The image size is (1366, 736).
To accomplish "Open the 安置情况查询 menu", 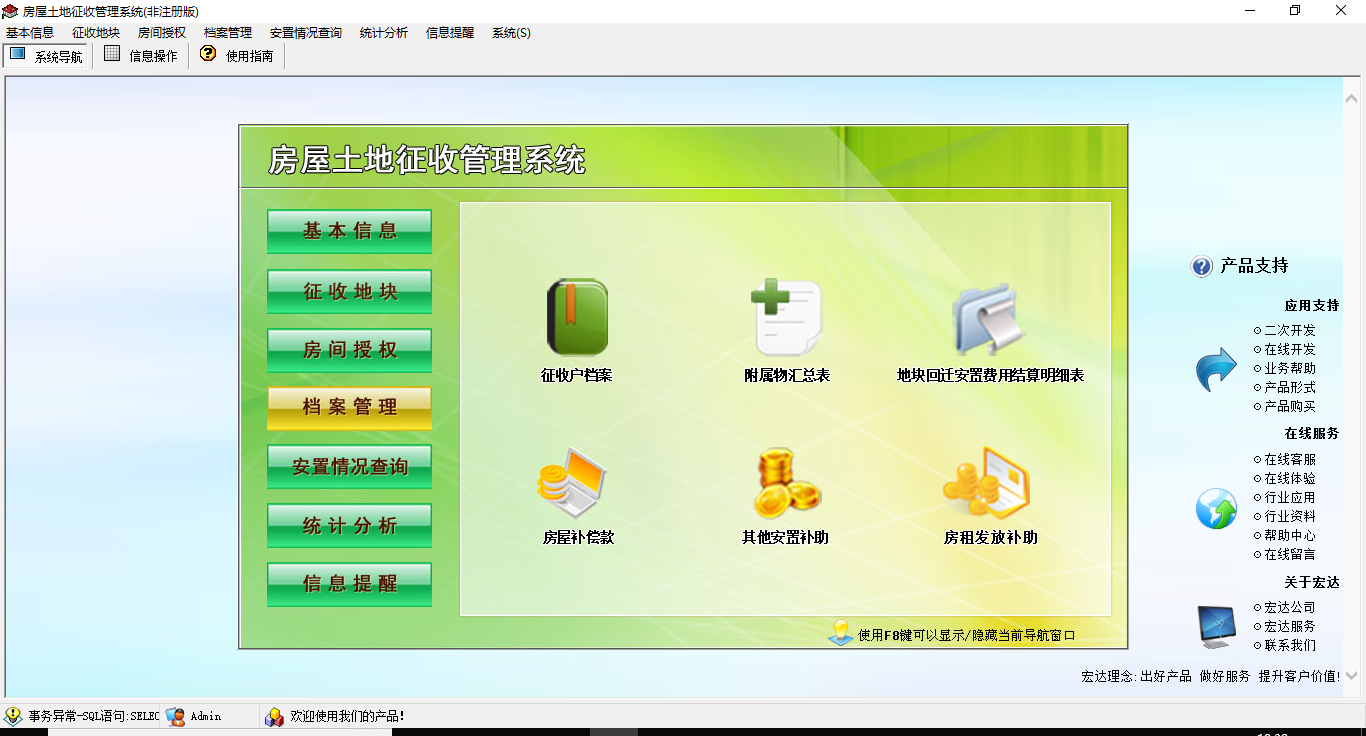I will click(306, 33).
